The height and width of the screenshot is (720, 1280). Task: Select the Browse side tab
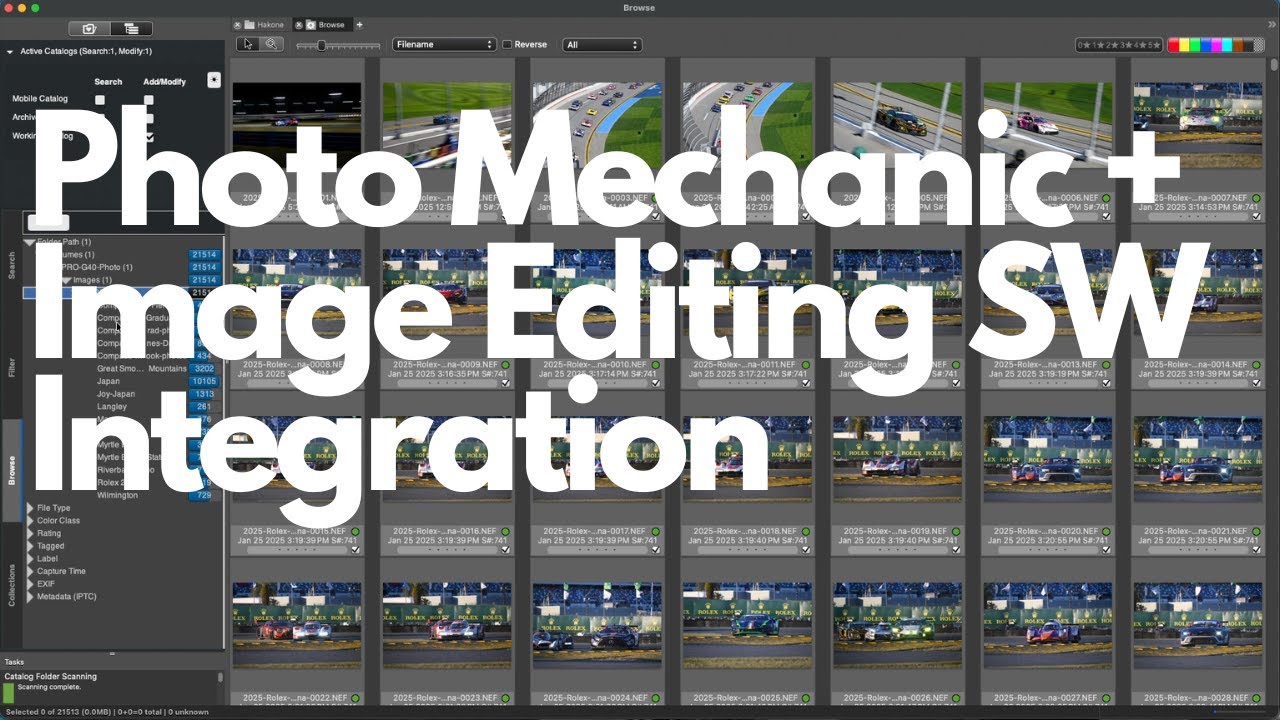pos(12,470)
